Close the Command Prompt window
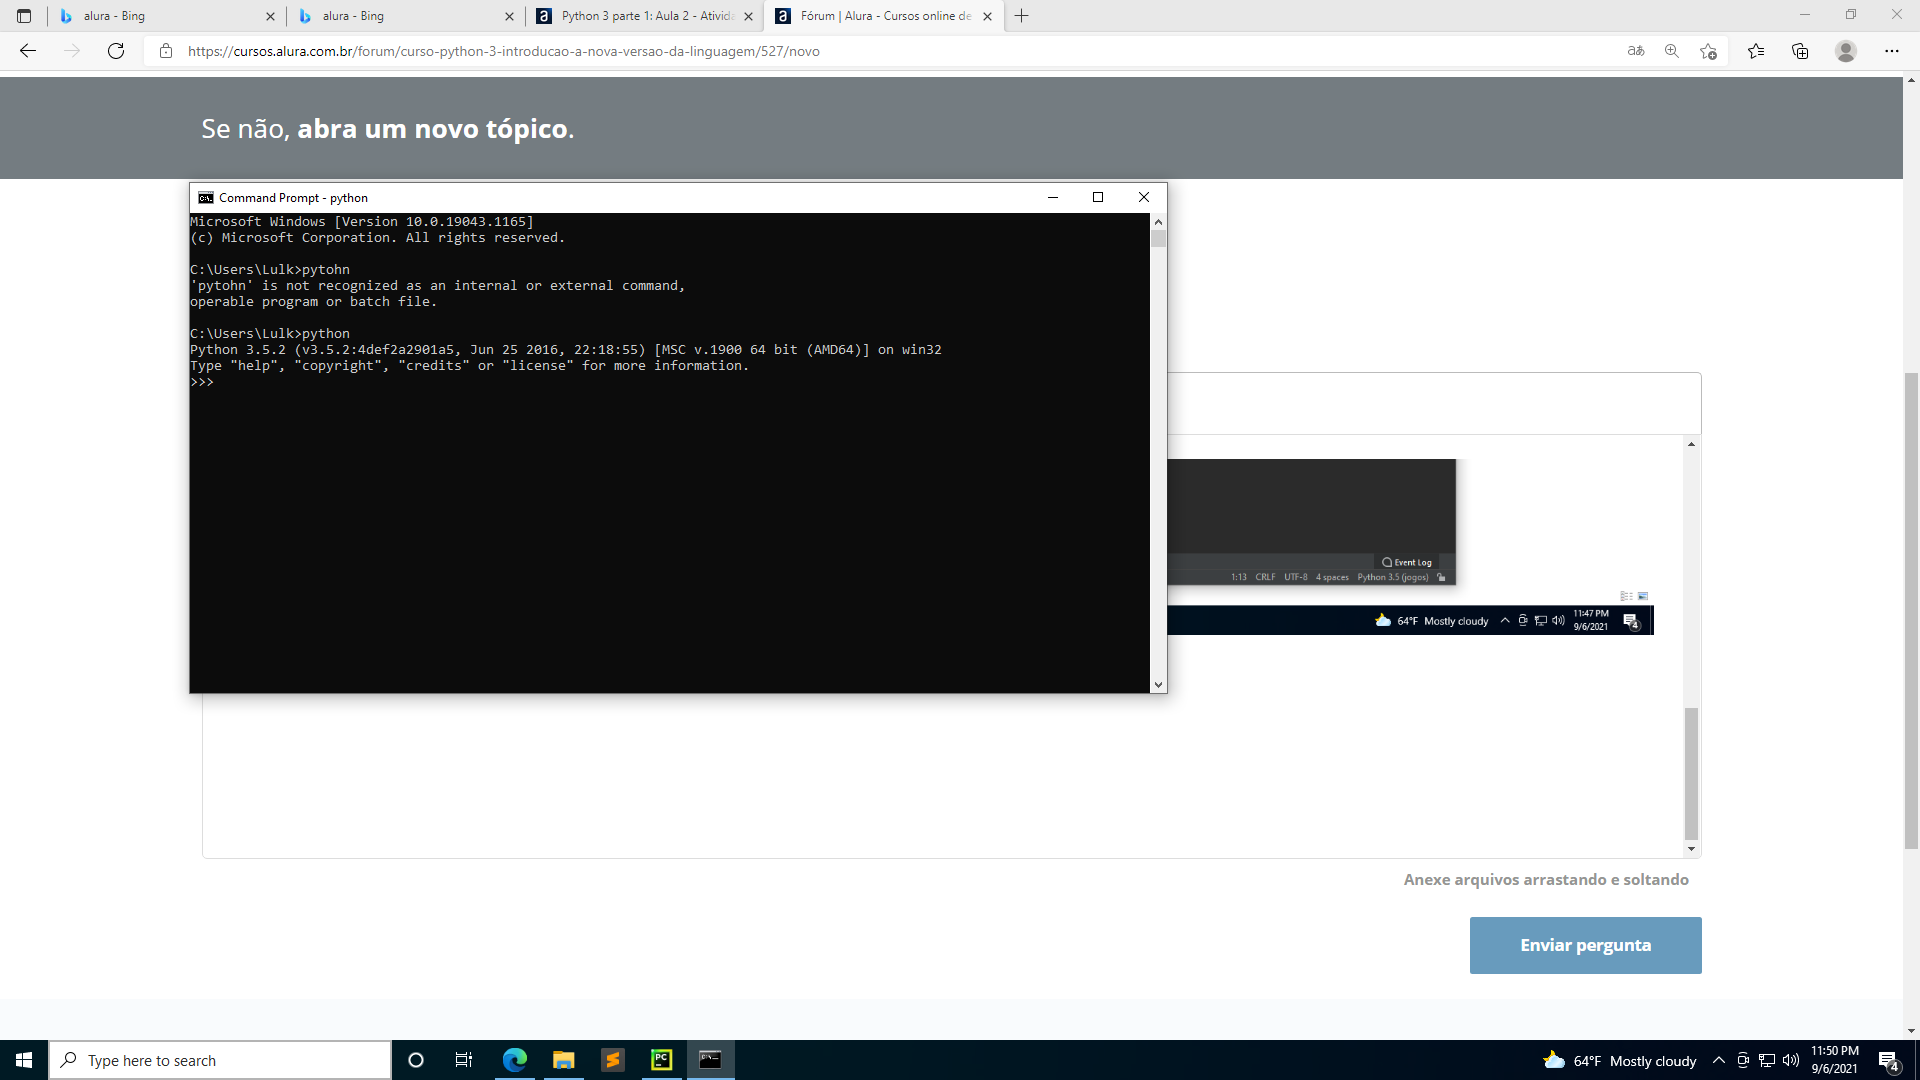 point(1144,197)
